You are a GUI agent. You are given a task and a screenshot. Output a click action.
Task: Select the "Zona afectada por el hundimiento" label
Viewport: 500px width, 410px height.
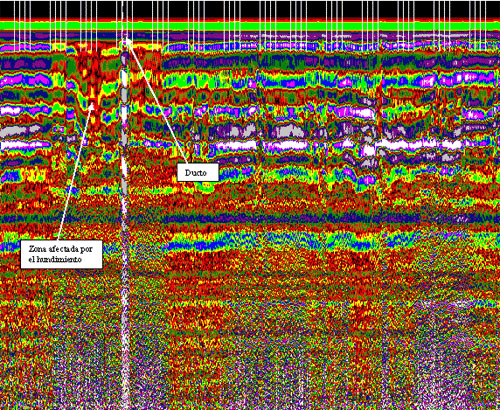point(61,254)
